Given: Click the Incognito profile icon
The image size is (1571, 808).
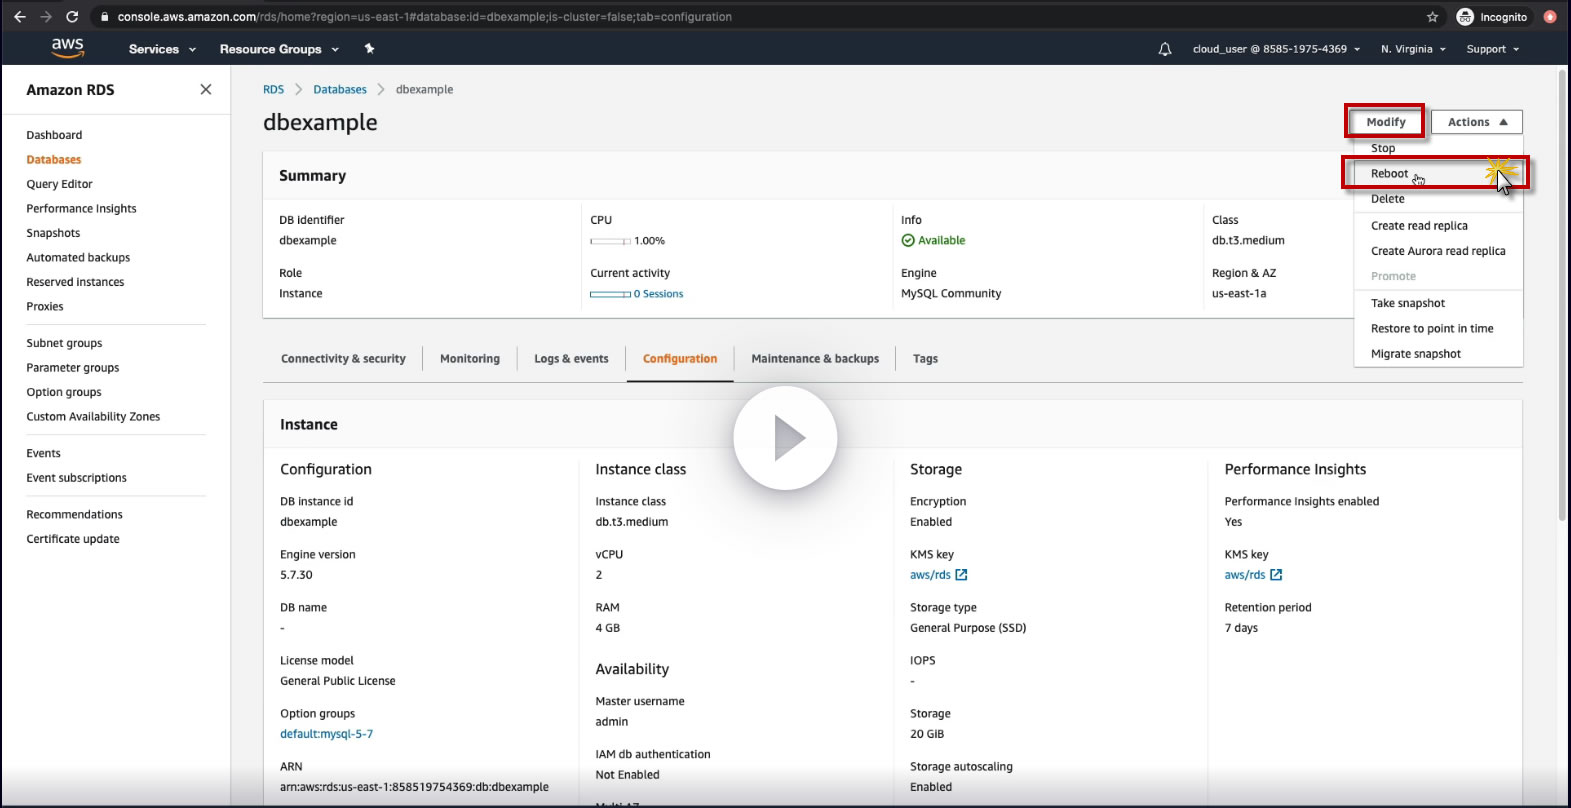Looking at the screenshot, I should 1466,17.
